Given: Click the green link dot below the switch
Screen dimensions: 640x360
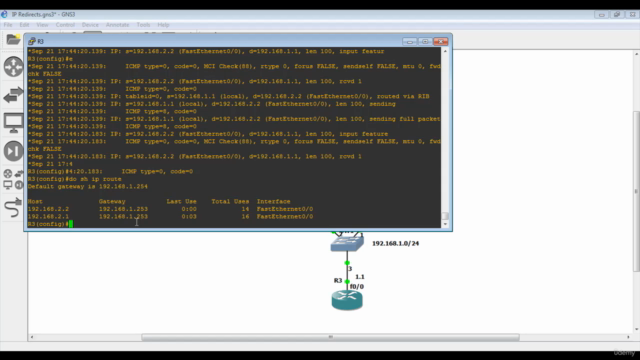Looking at the screenshot, I should click(347, 263).
